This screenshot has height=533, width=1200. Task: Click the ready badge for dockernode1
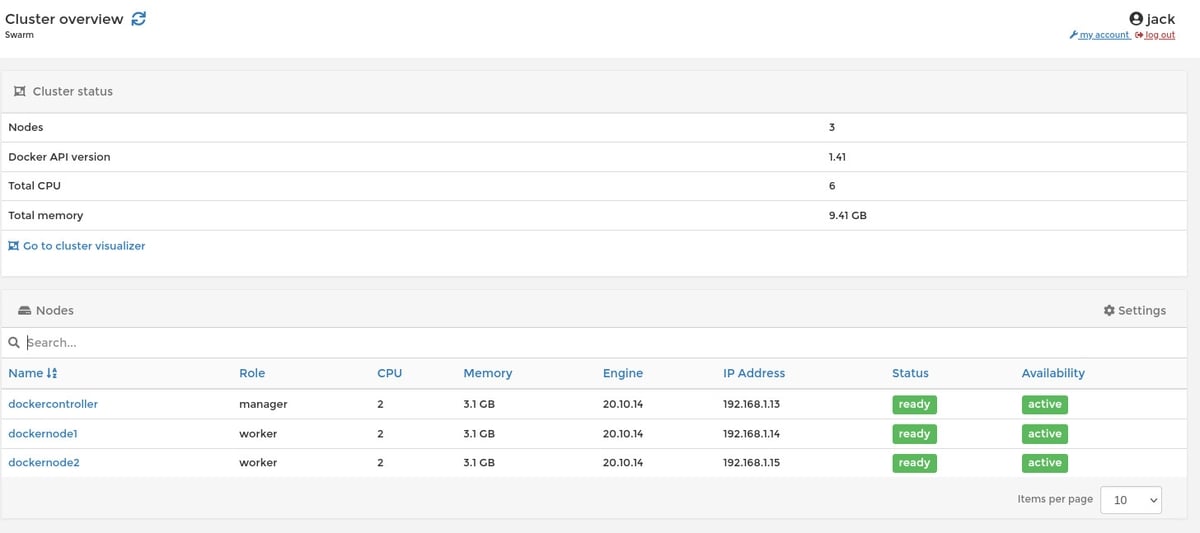(x=914, y=434)
